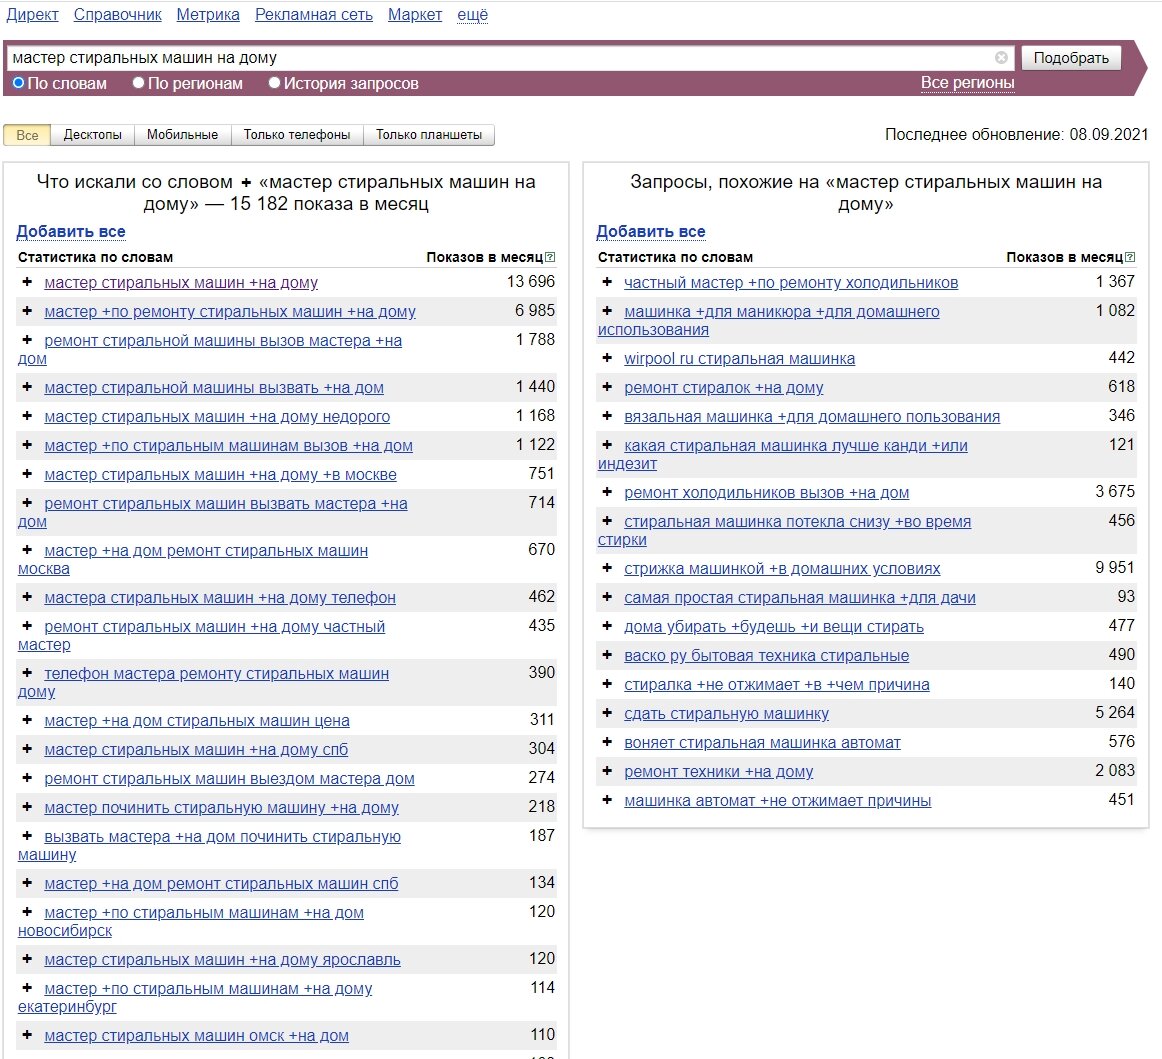Image resolution: width=1162 pixels, height=1059 pixels.
Task: Open help icon beside right 'Показов в месяц'
Action: tap(1130, 257)
